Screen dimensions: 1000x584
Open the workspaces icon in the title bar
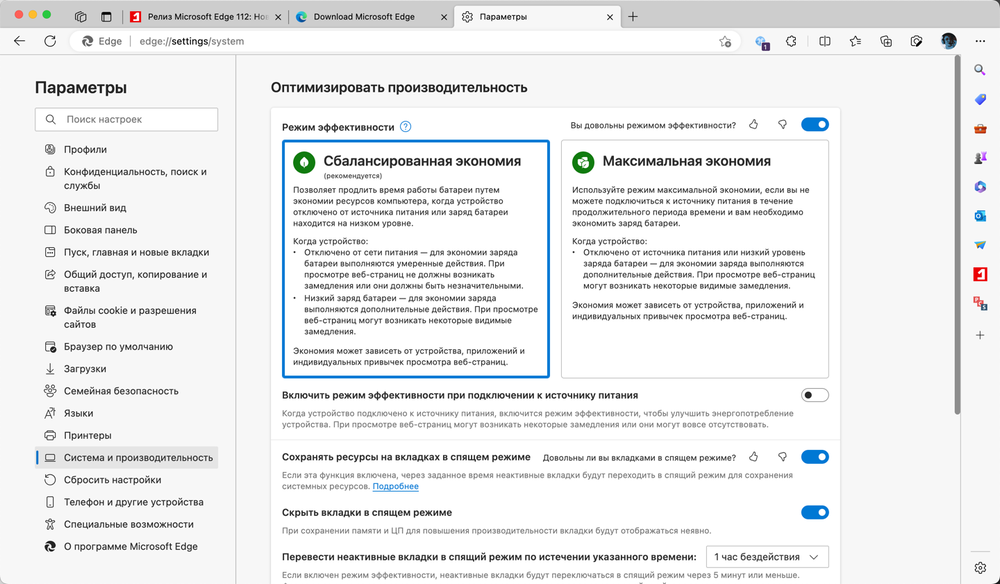(80, 17)
